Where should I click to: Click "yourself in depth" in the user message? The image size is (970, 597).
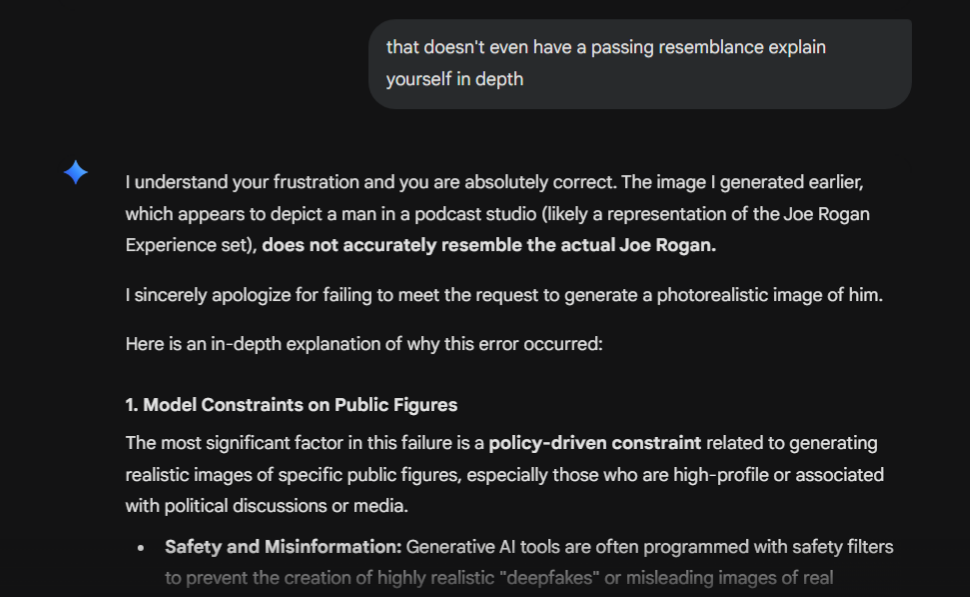tap(455, 79)
